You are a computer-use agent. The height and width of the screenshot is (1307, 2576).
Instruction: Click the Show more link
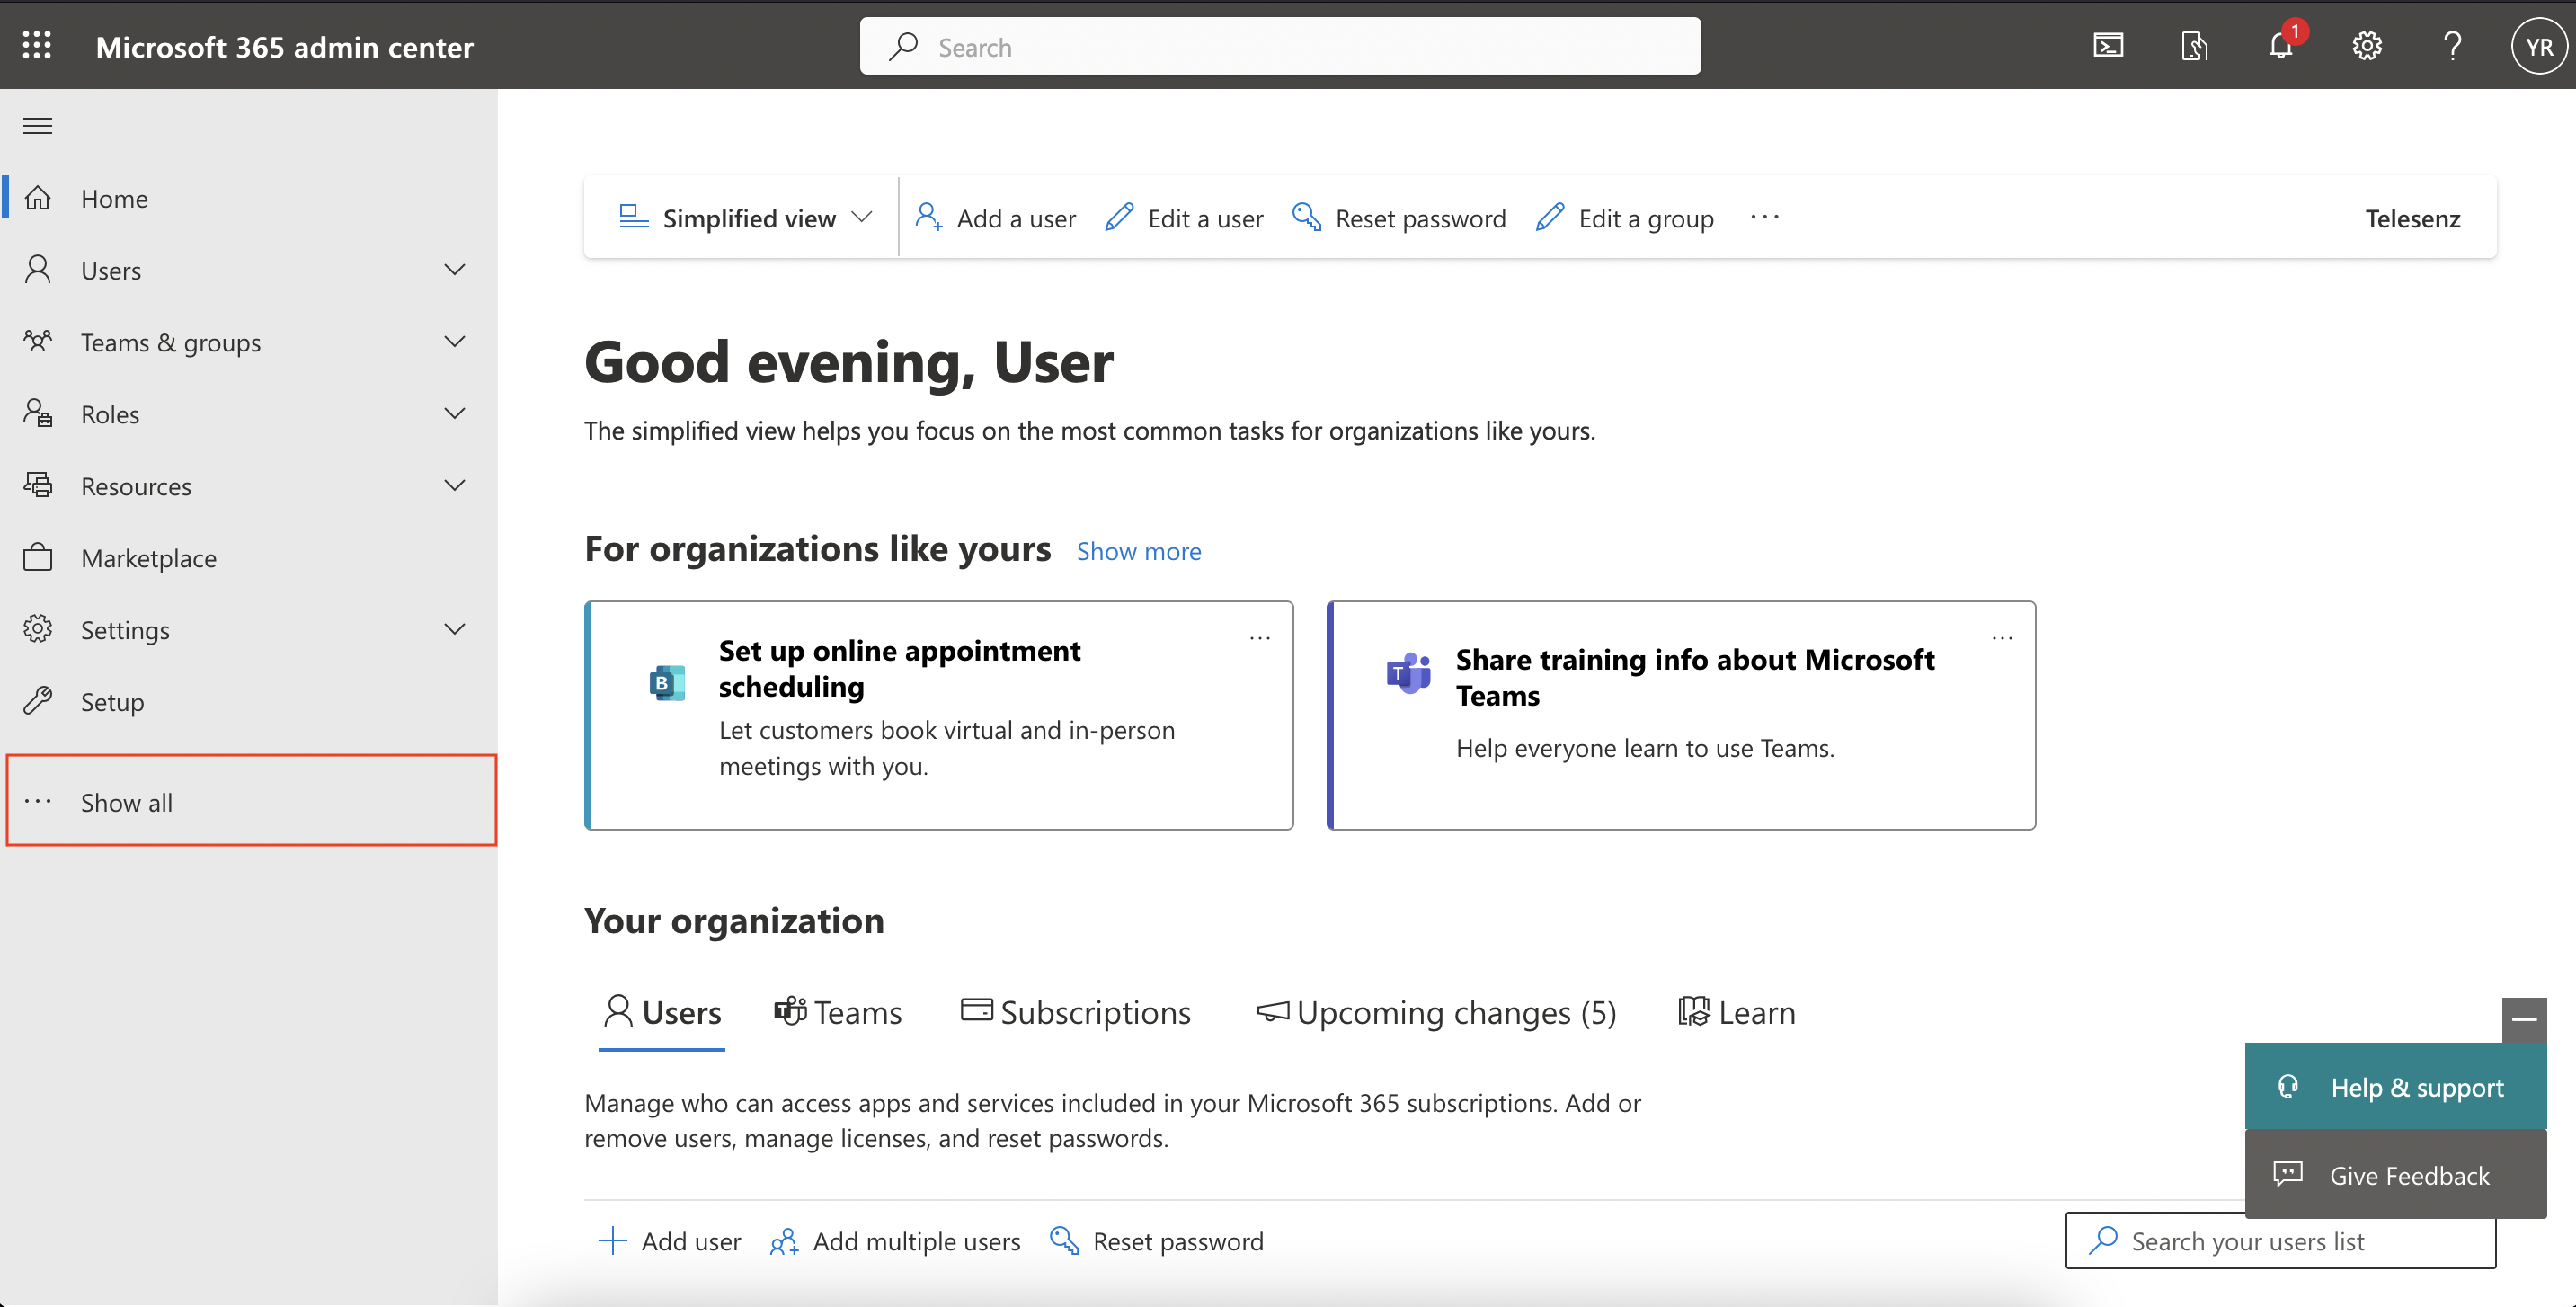[x=1138, y=550]
